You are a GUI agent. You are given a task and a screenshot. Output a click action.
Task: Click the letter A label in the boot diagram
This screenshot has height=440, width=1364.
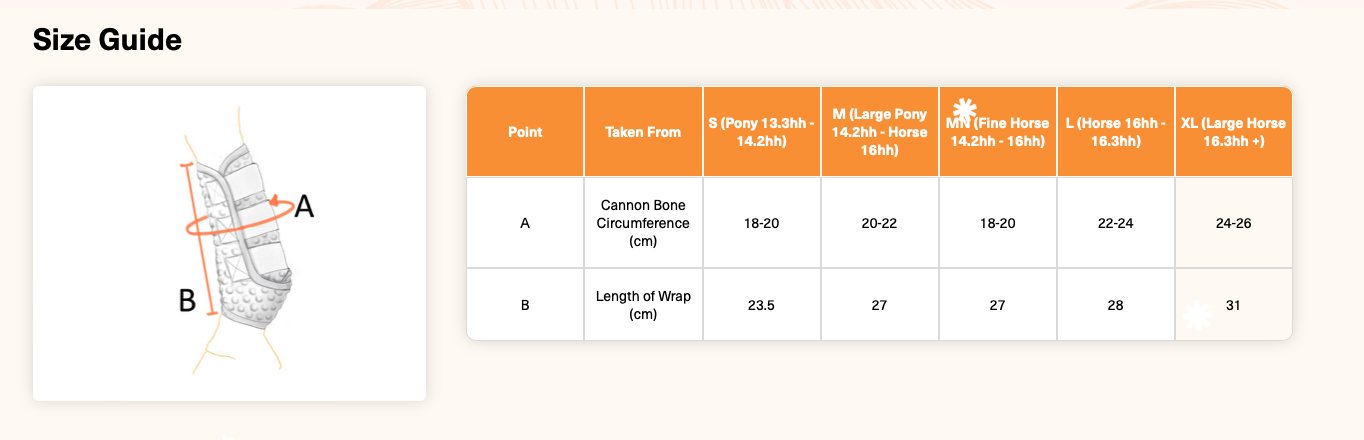click(x=304, y=206)
